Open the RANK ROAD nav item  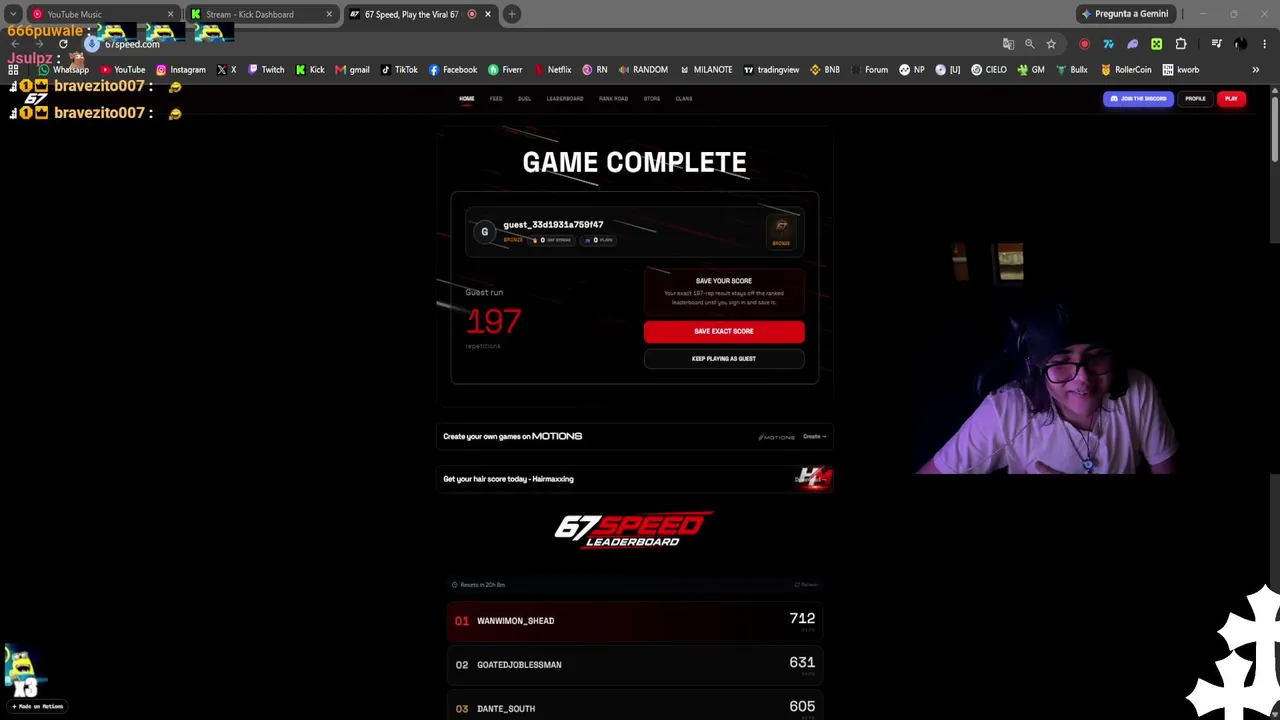coord(613,99)
